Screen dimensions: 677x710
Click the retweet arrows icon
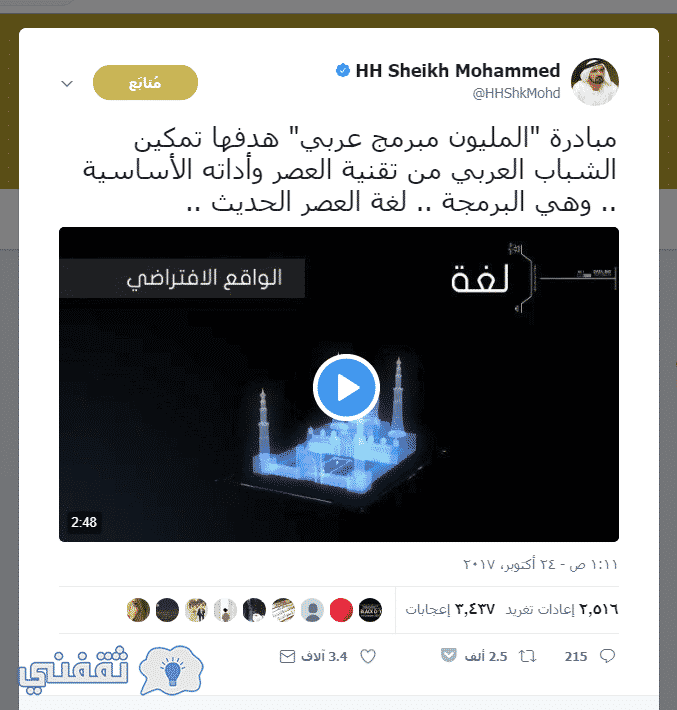click(x=528, y=656)
